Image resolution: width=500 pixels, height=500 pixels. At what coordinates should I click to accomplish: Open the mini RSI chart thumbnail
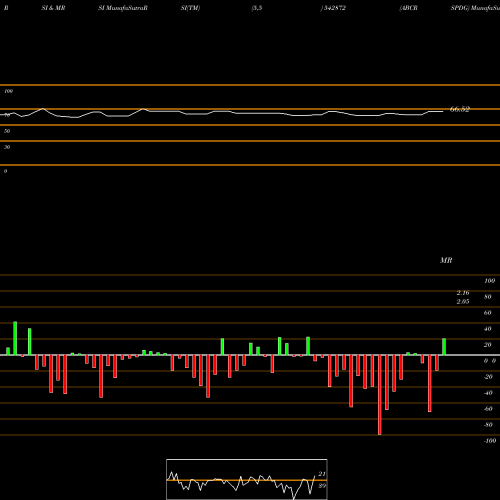click(247, 479)
